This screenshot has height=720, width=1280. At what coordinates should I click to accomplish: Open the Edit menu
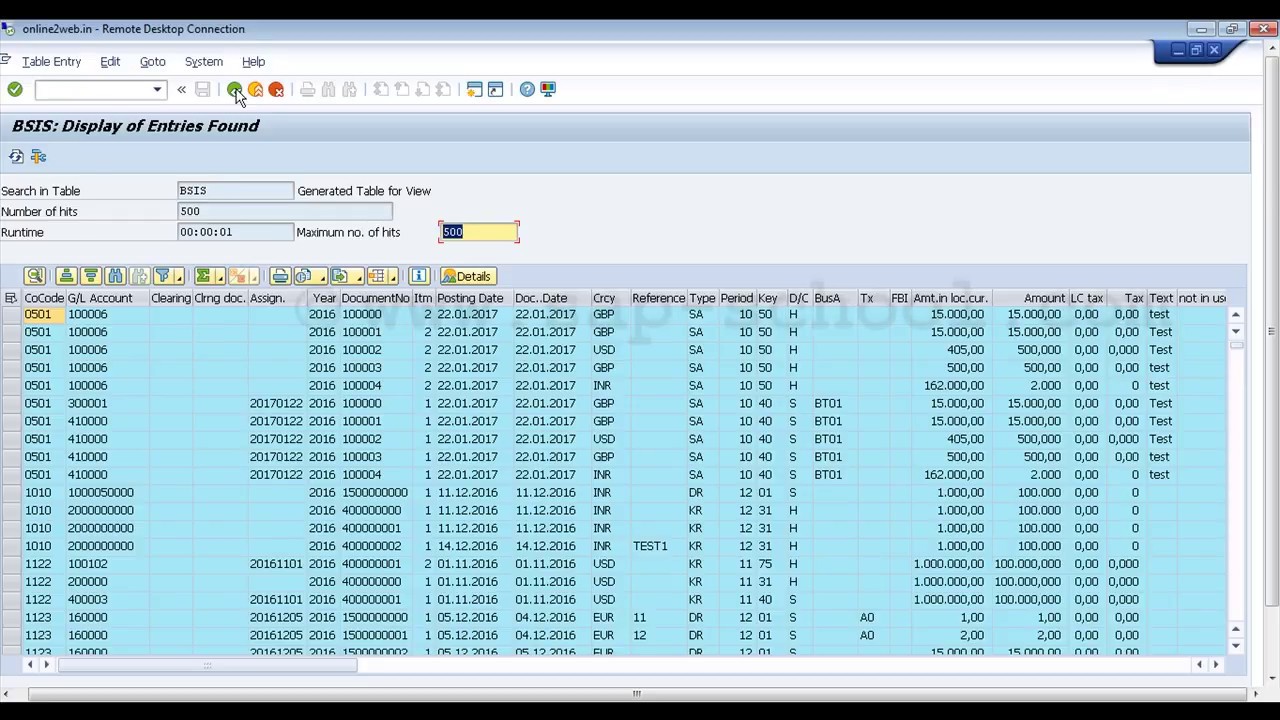[x=110, y=62]
